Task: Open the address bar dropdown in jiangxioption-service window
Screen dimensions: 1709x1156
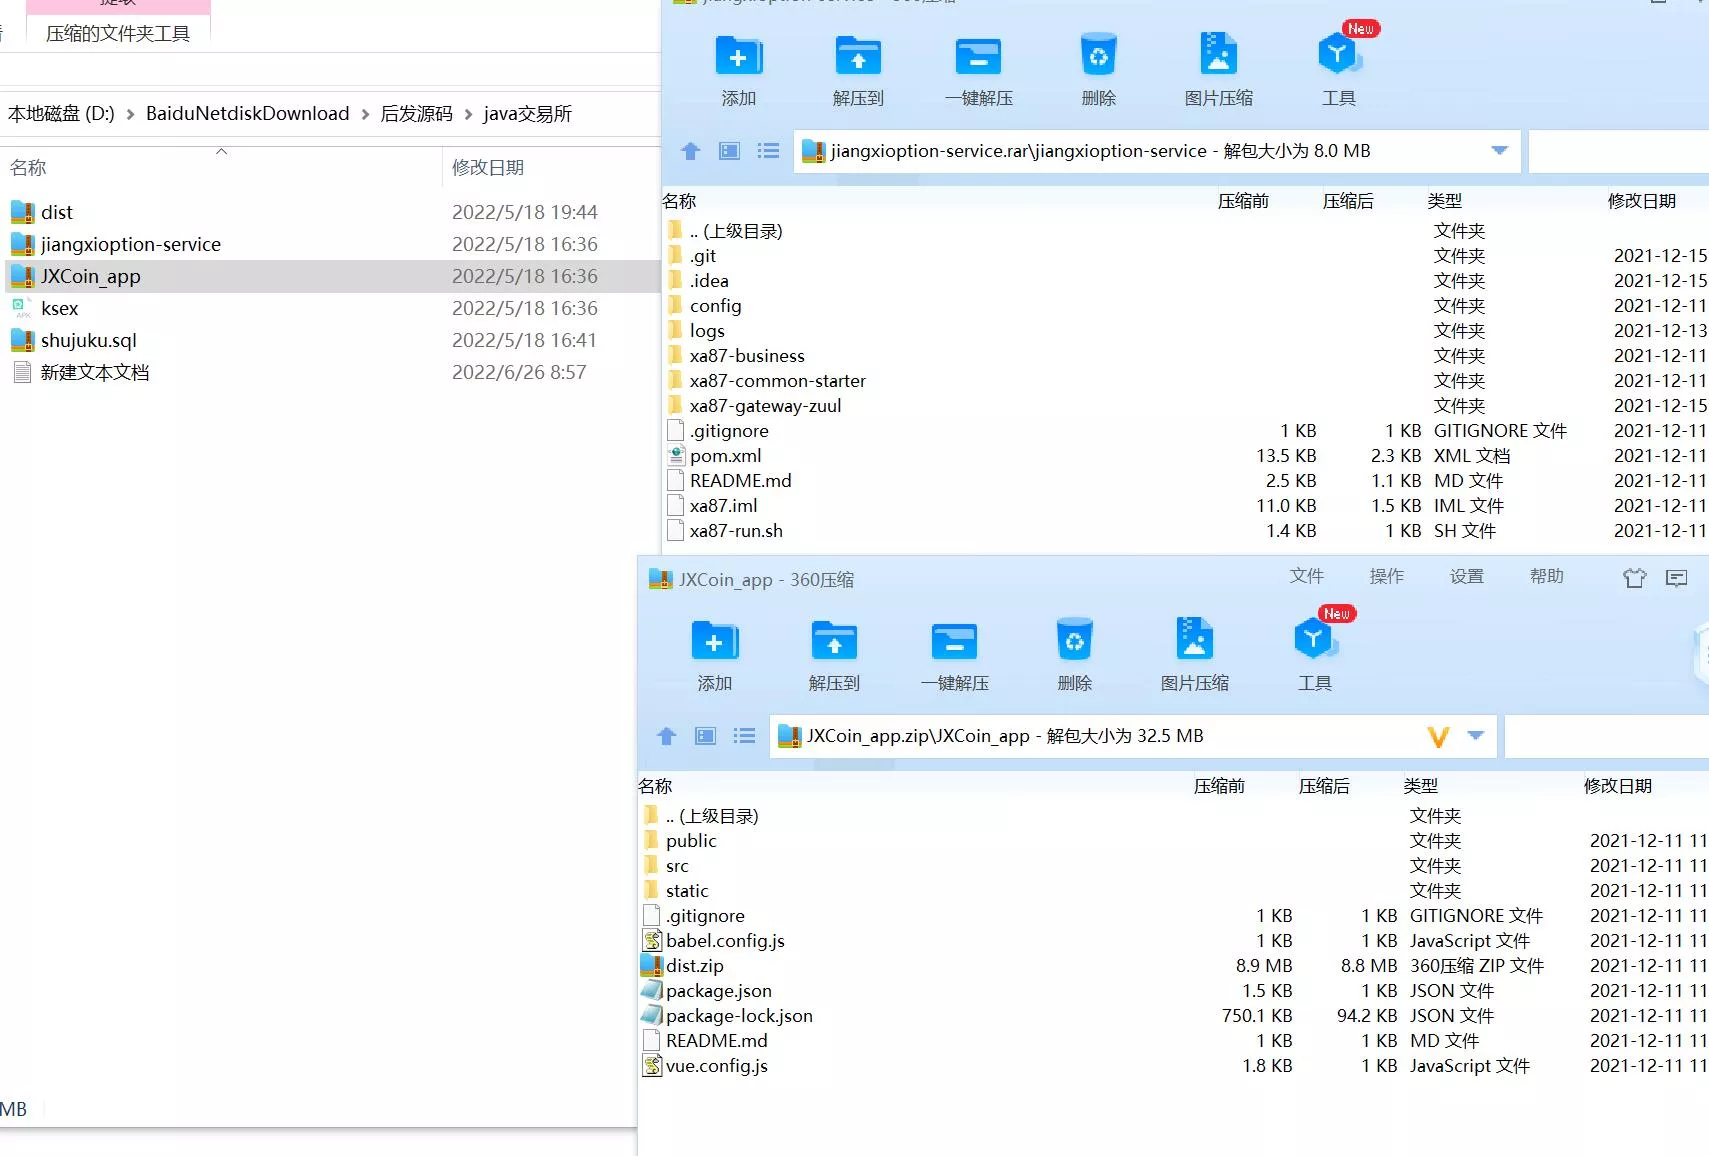Action: (x=1499, y=150)
